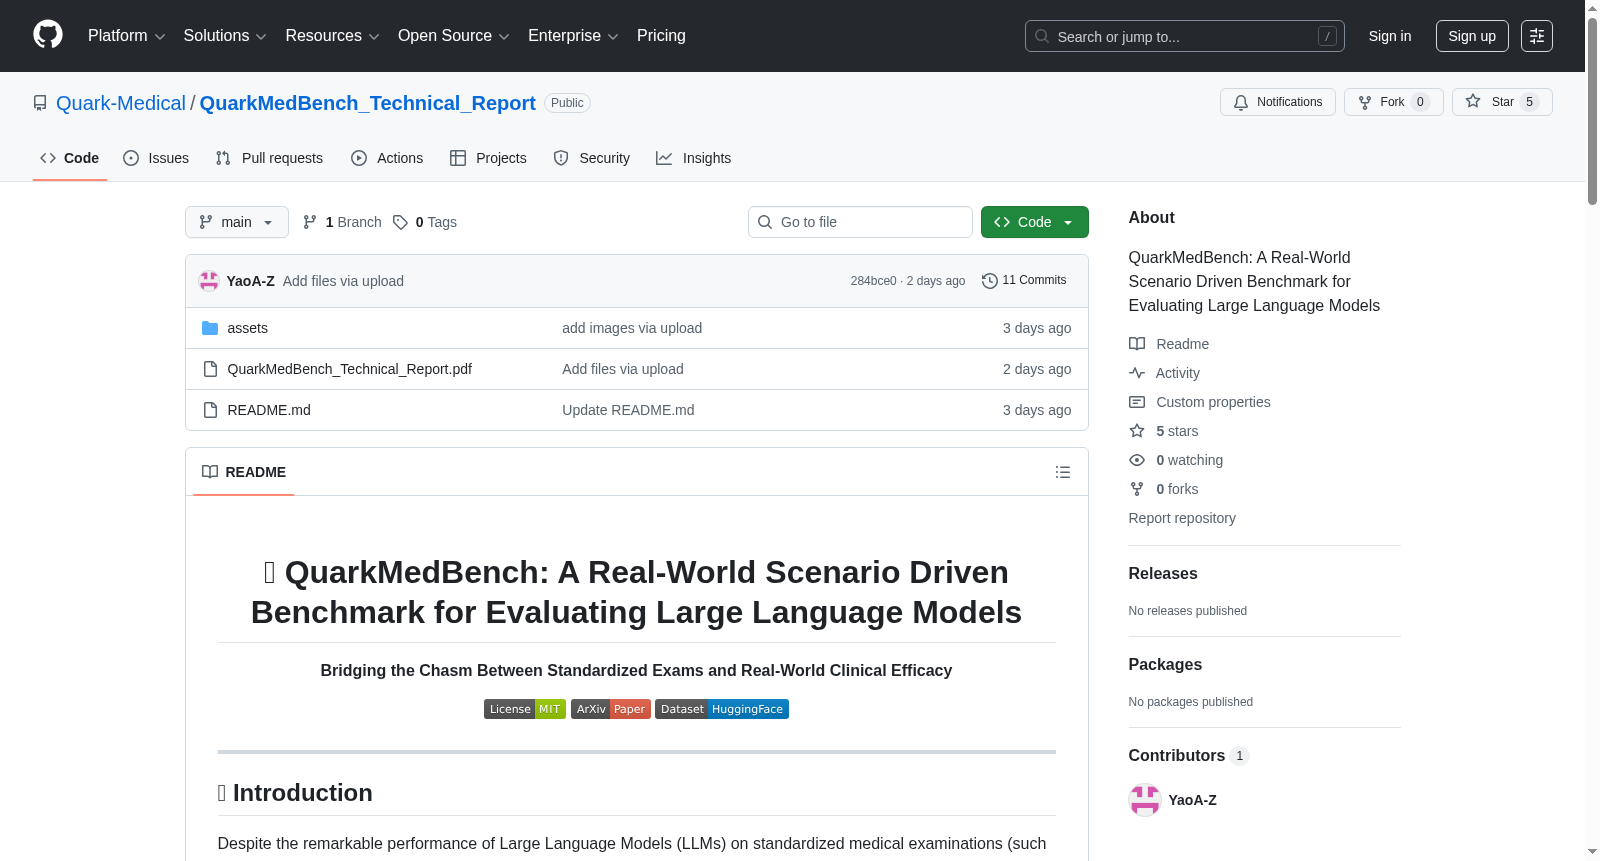
Task: Go to the GitHub homepage logo
Action: (48, 35)
